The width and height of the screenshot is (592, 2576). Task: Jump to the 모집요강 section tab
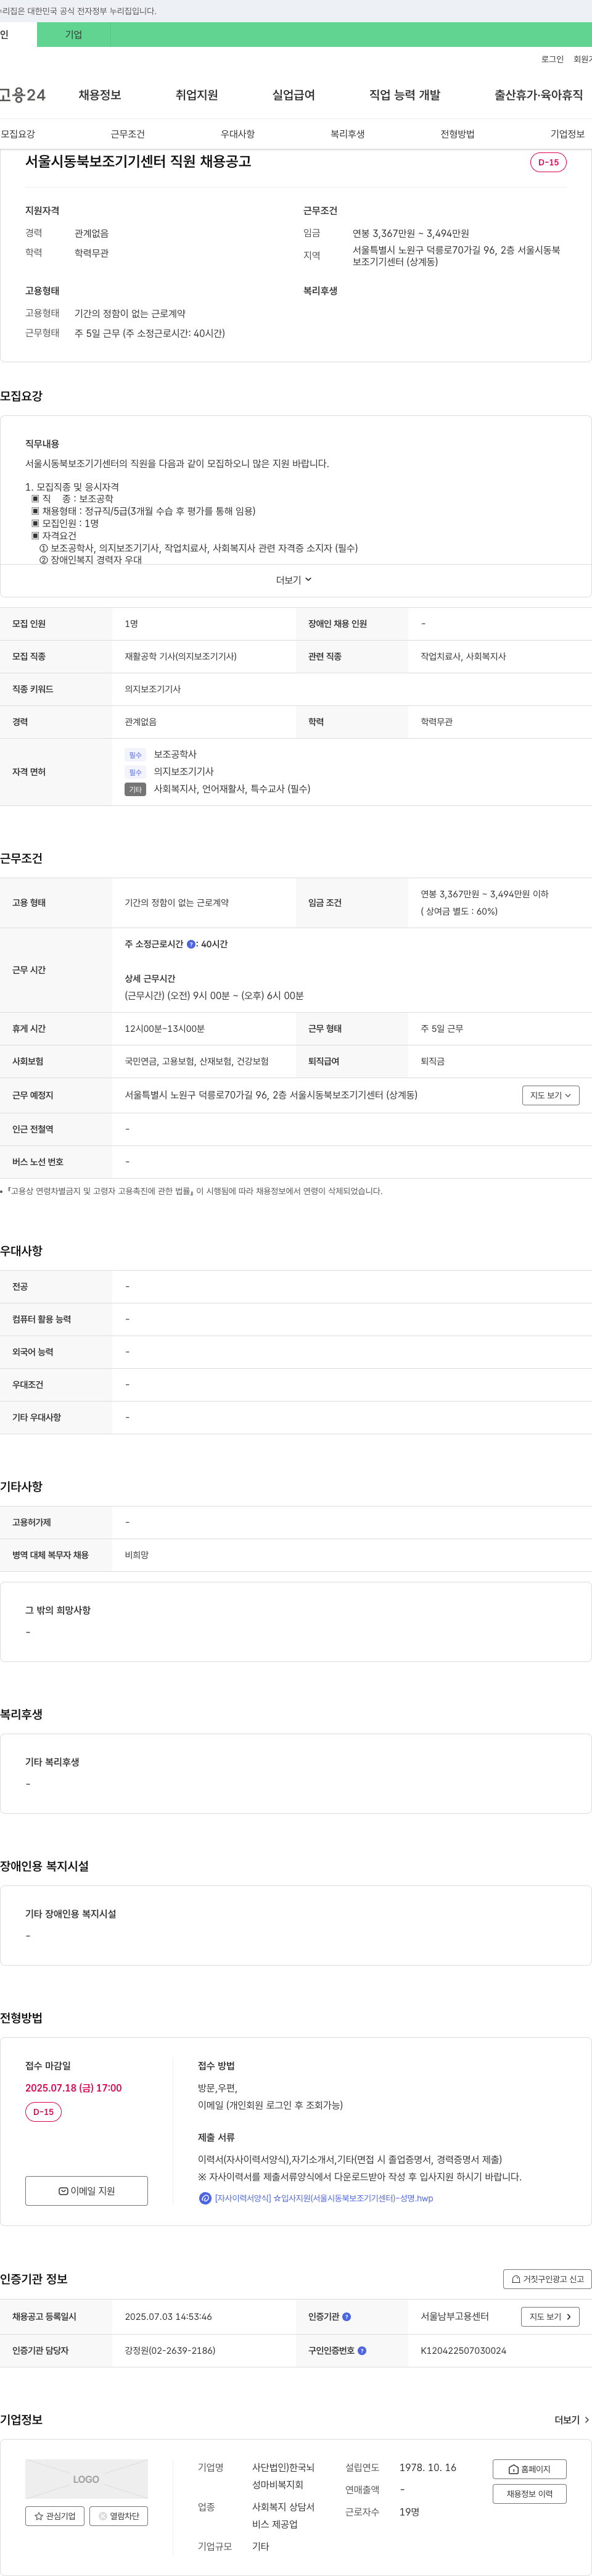click(18, 134)
